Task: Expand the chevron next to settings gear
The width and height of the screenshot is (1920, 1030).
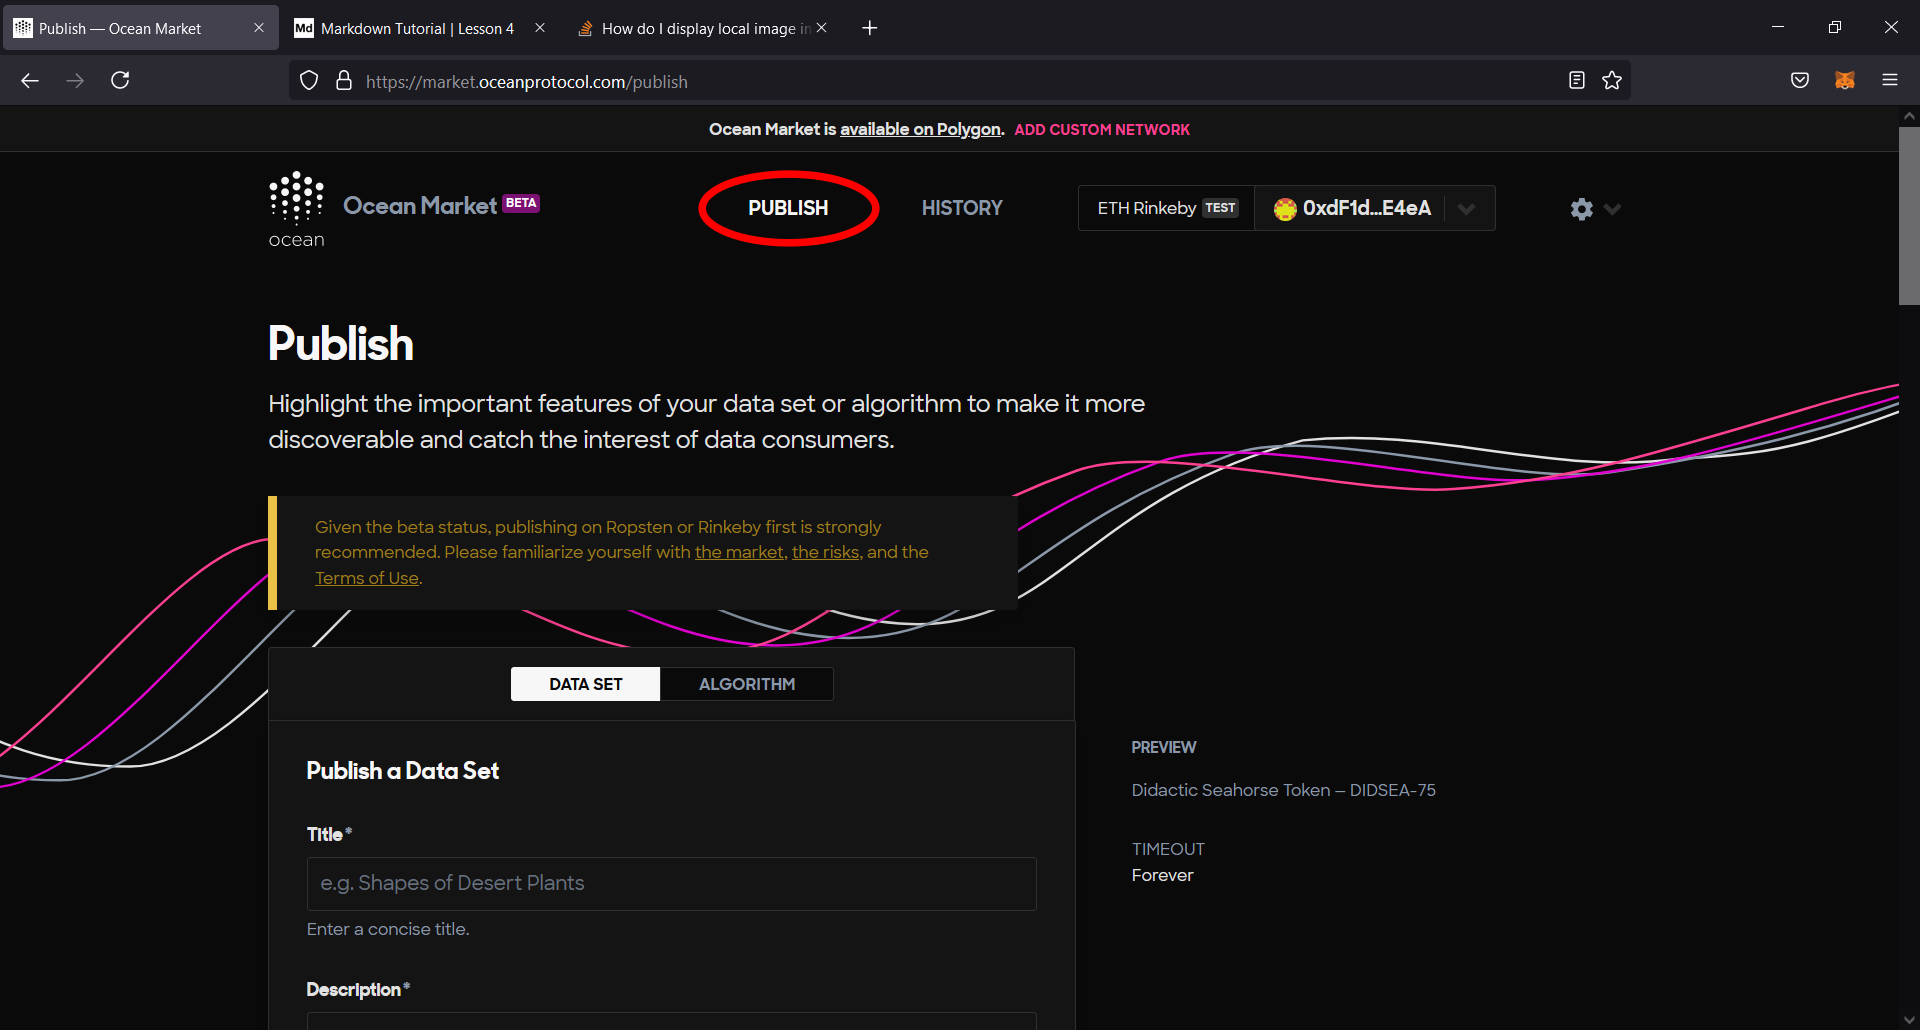Action: coord(1612,209)
